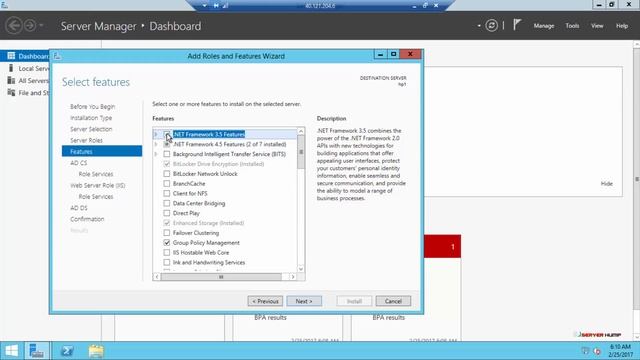Click the features list horizontal scrollbar thumb
Screen dimensions: 640x360
[x=221, y=277]
